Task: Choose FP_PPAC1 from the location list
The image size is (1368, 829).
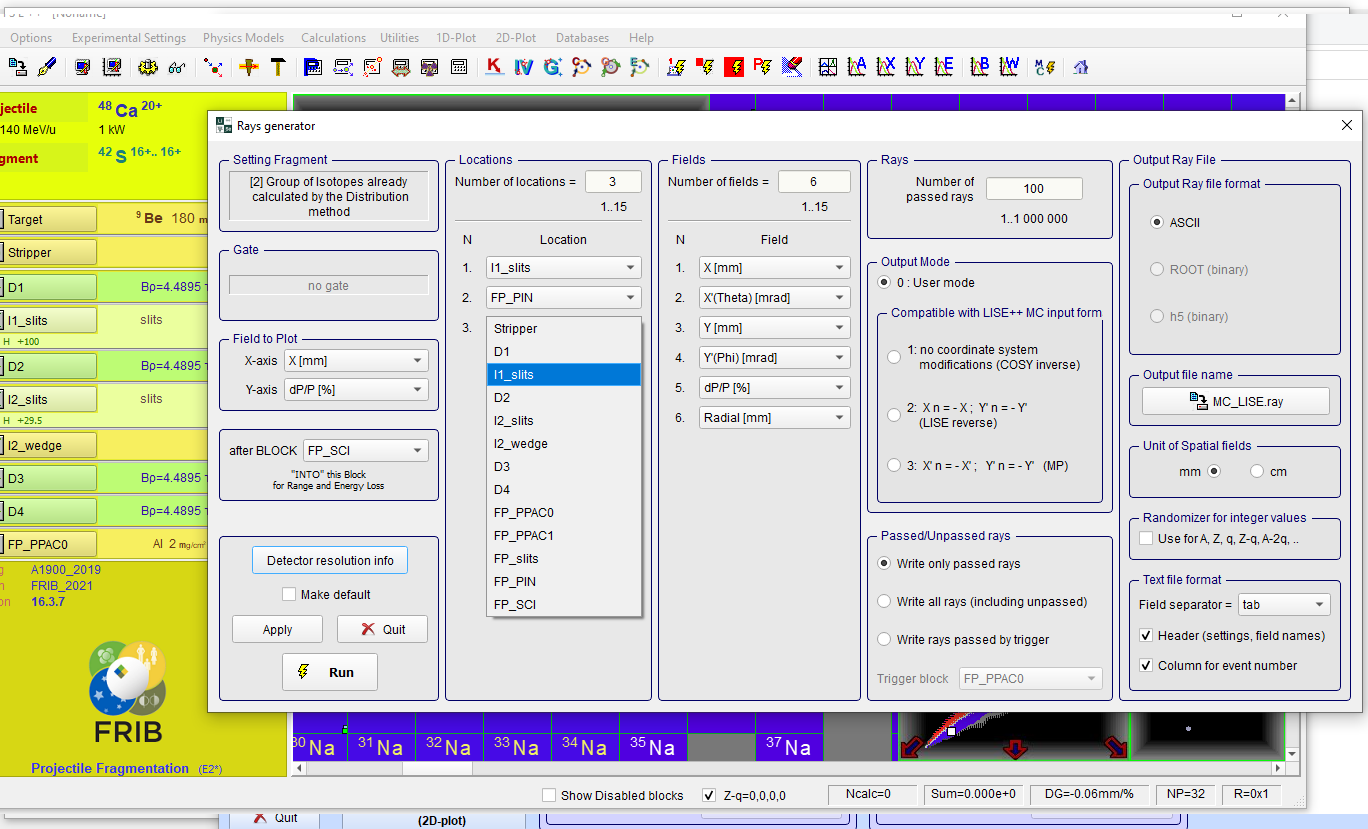Action: (x=523, y=535)
